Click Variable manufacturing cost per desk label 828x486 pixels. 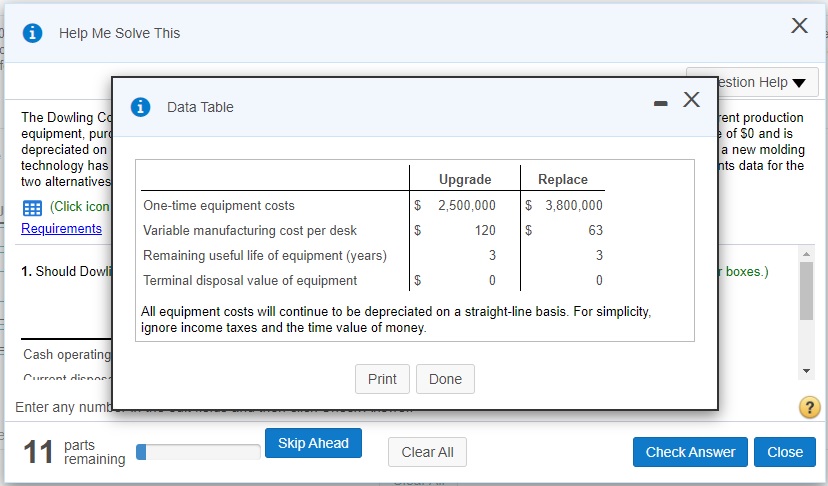point(250,231)
